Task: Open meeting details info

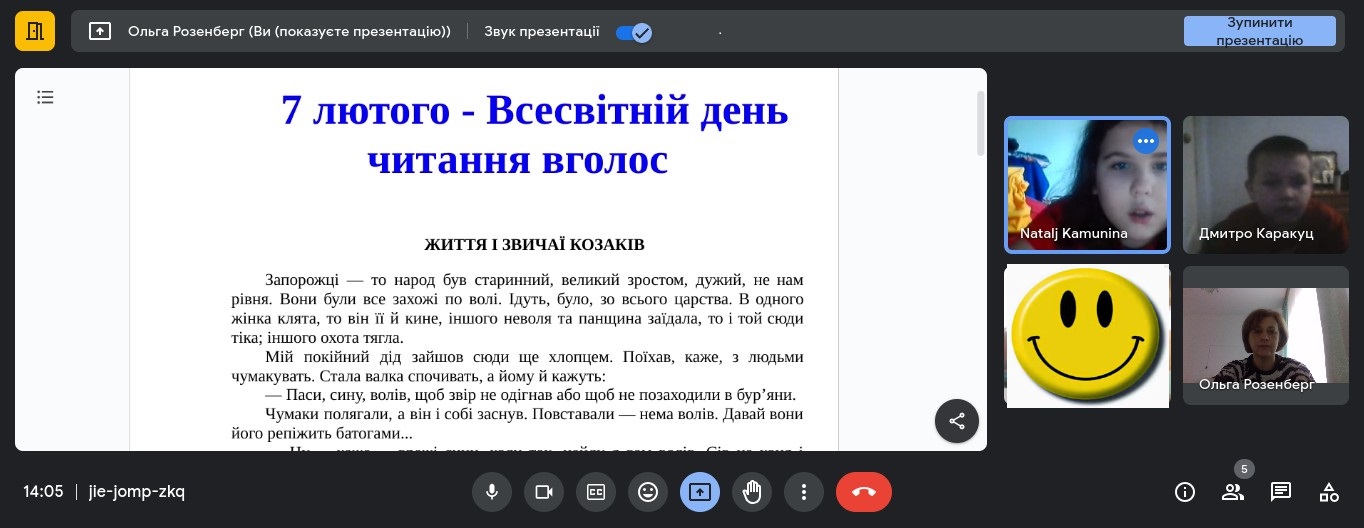Action: point(1185,492)
